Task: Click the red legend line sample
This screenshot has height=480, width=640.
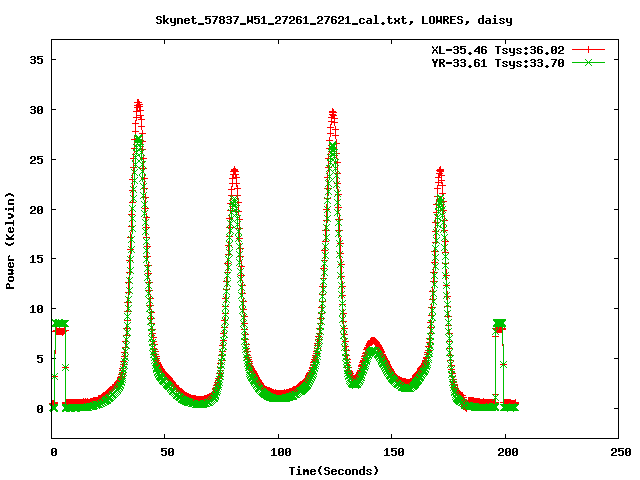Action: [x=588, y=50]
